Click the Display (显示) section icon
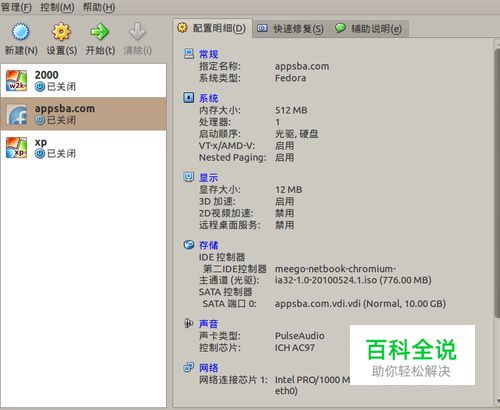 [x=189, y=177]
